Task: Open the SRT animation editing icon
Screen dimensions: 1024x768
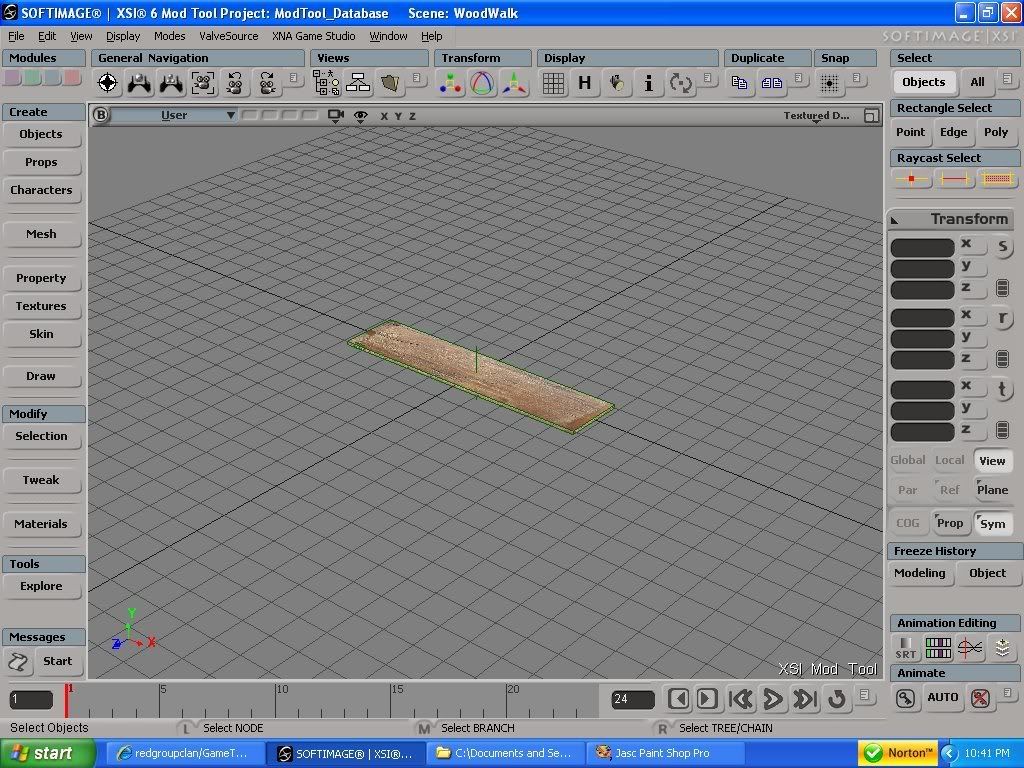Action: (x=906, y=648)
